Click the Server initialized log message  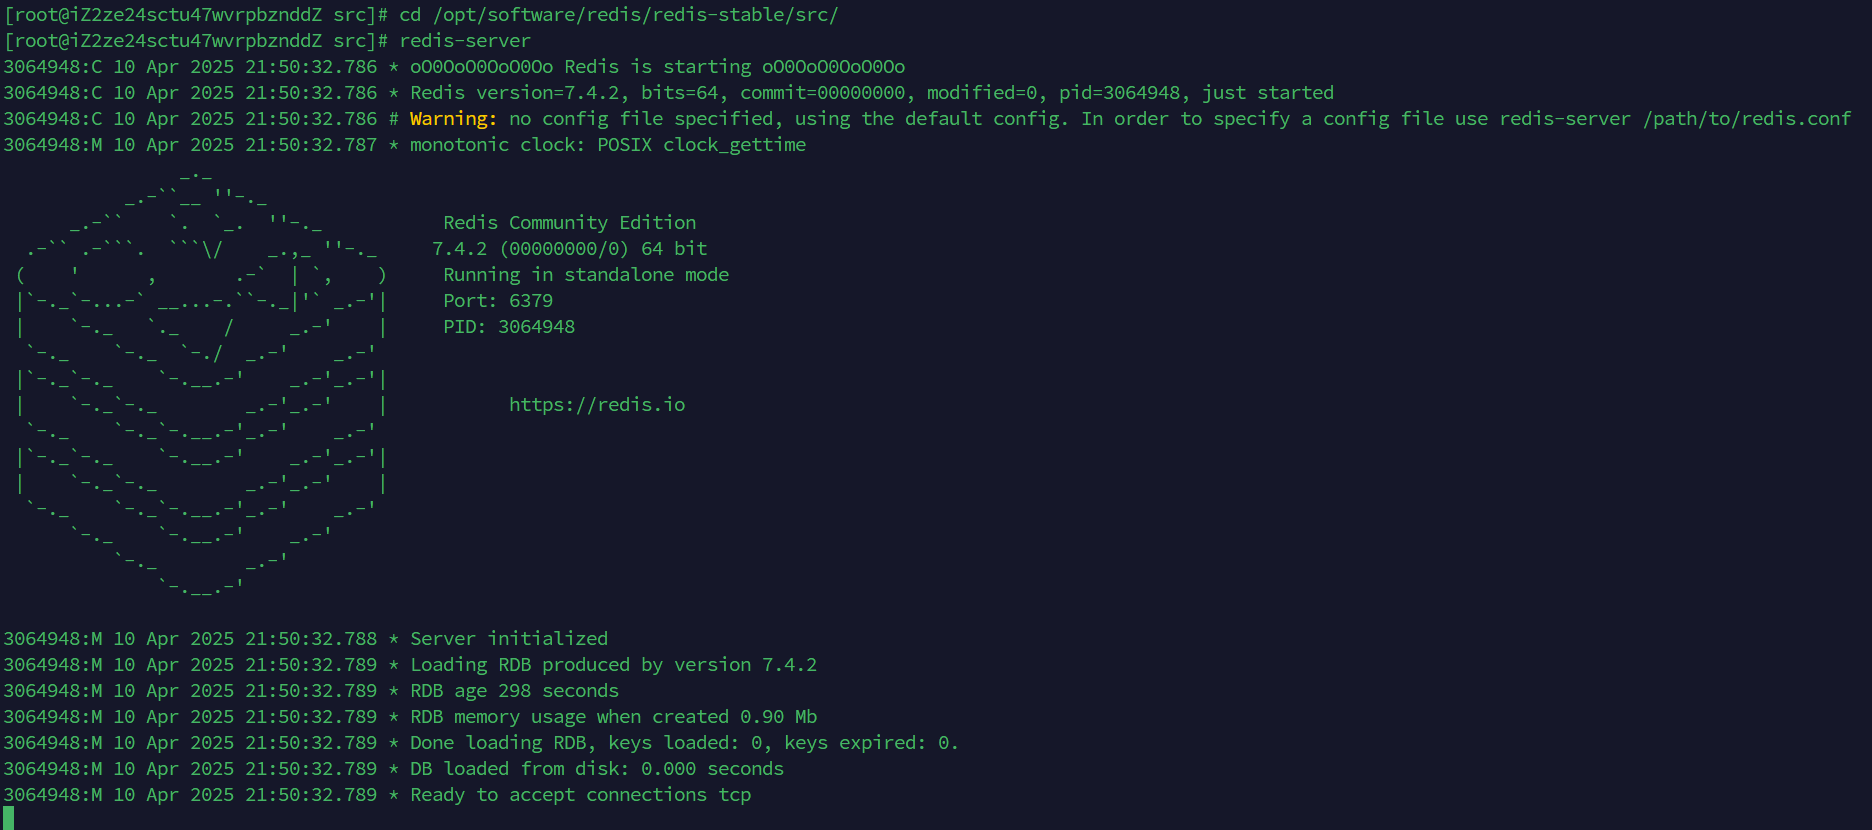(509, 639)
